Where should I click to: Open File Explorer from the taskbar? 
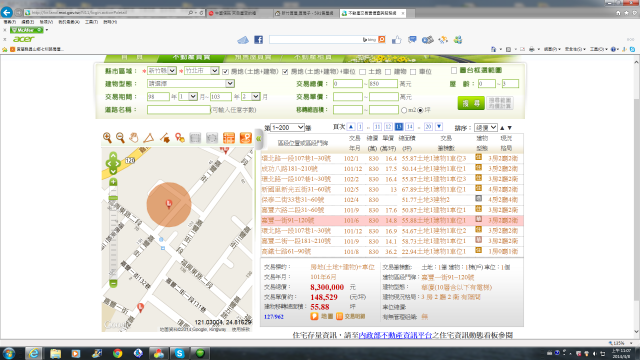coord(56,353)
